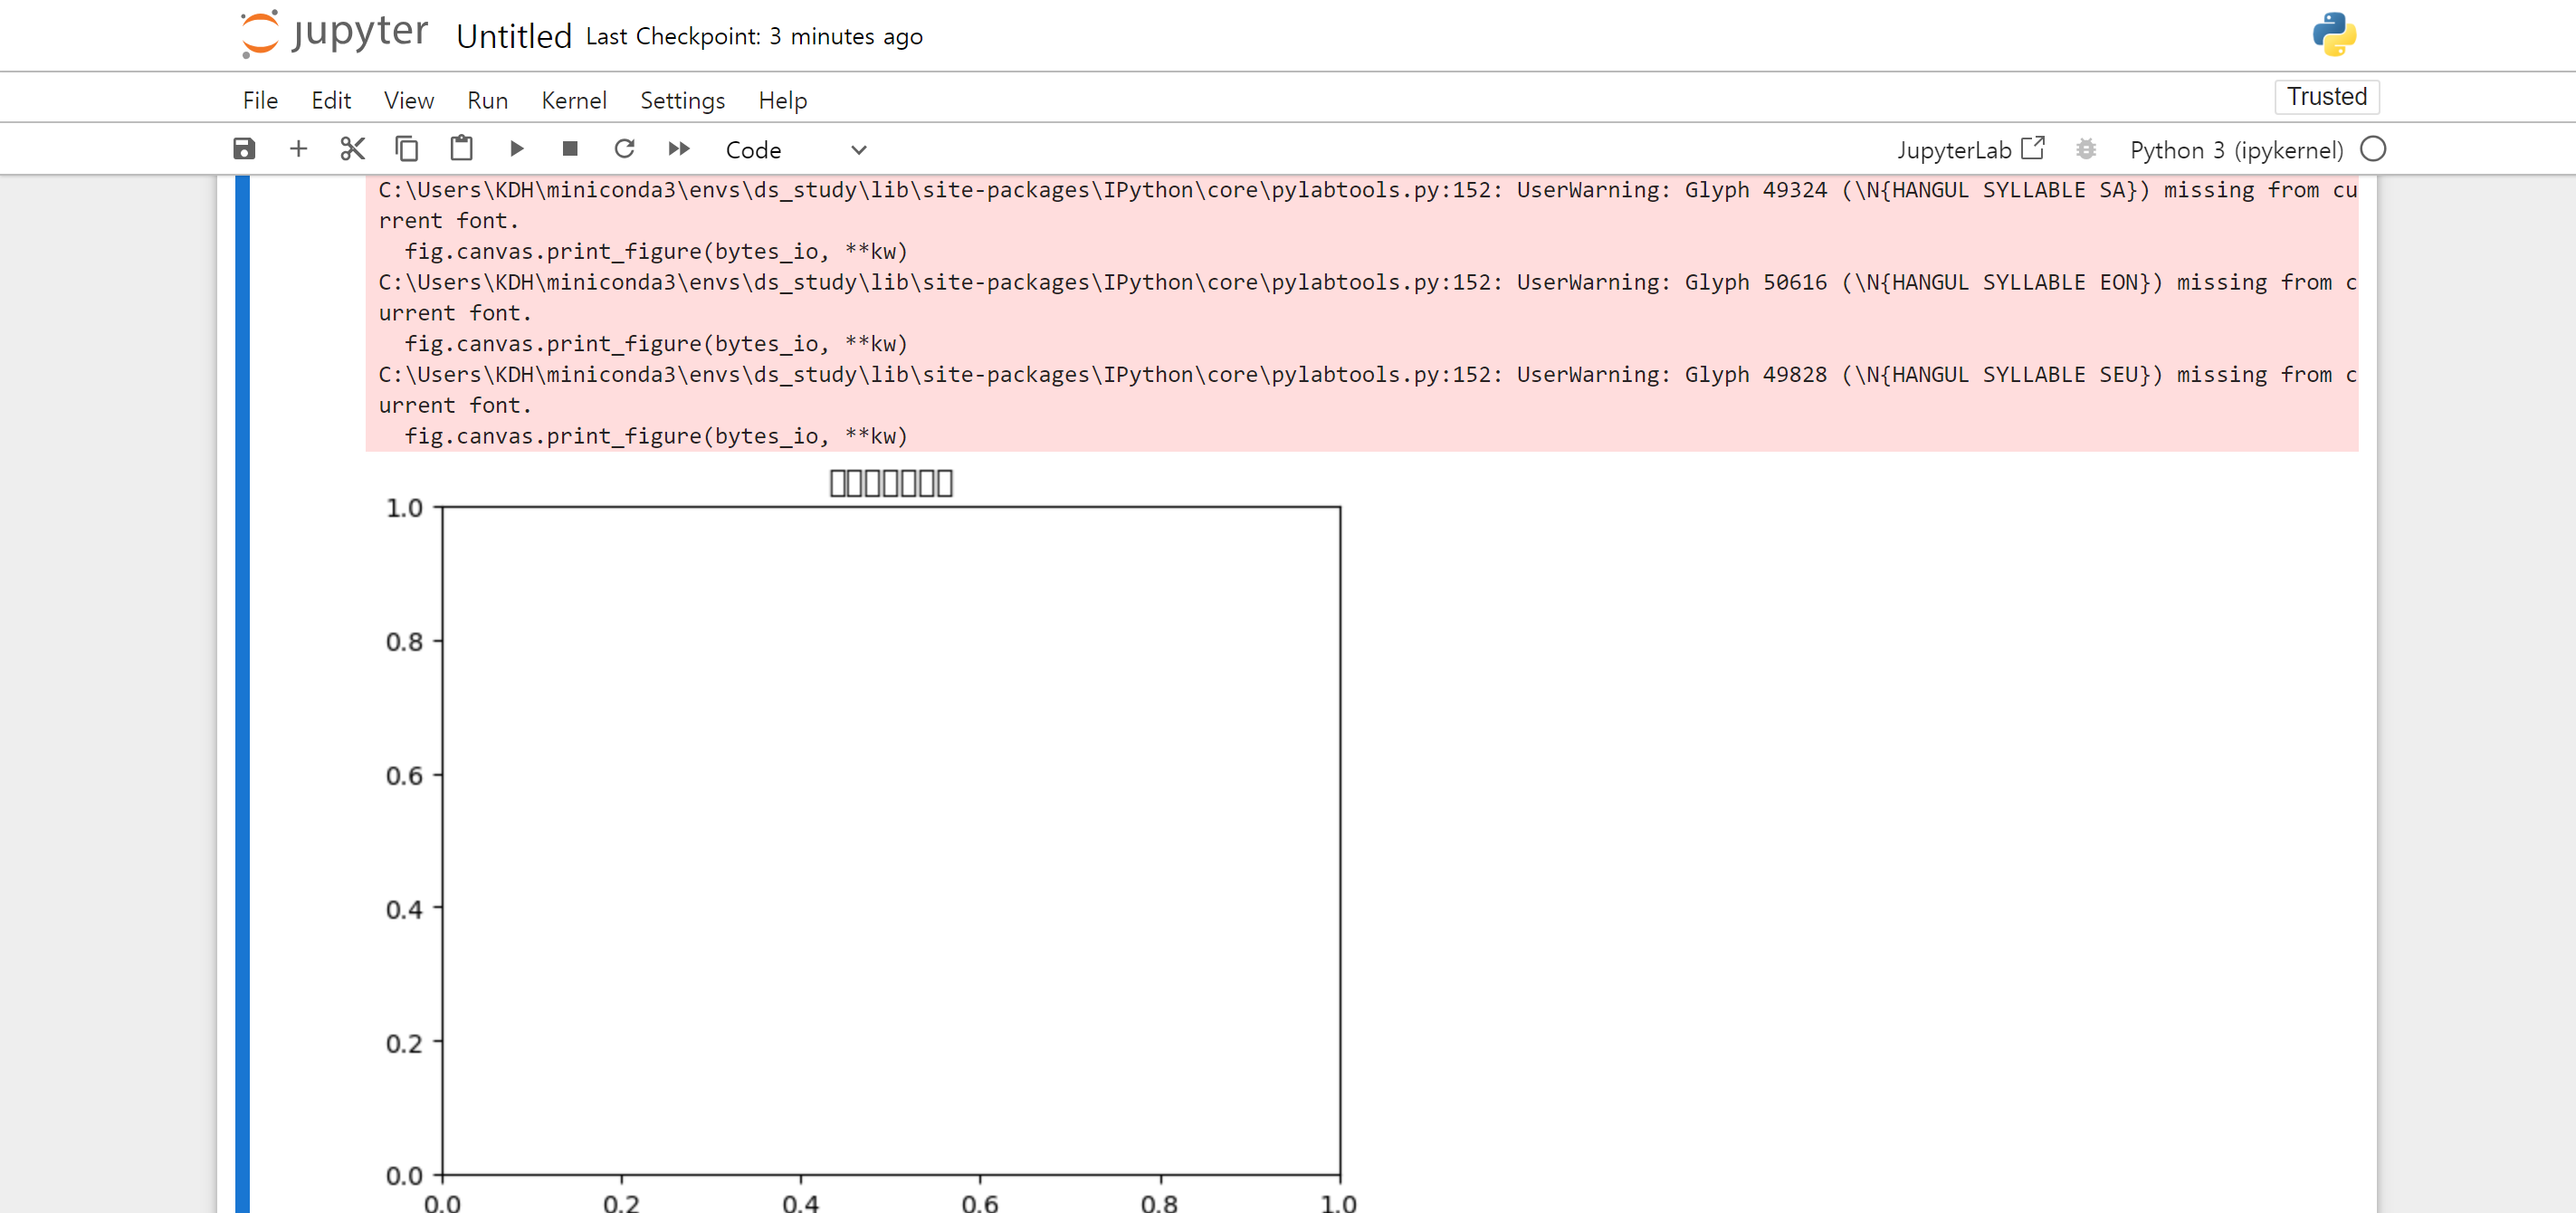The width and height of the screenshot is (2576, 1213).
Task: Insert a new cell below with plus icon
Action: (298, 149)
